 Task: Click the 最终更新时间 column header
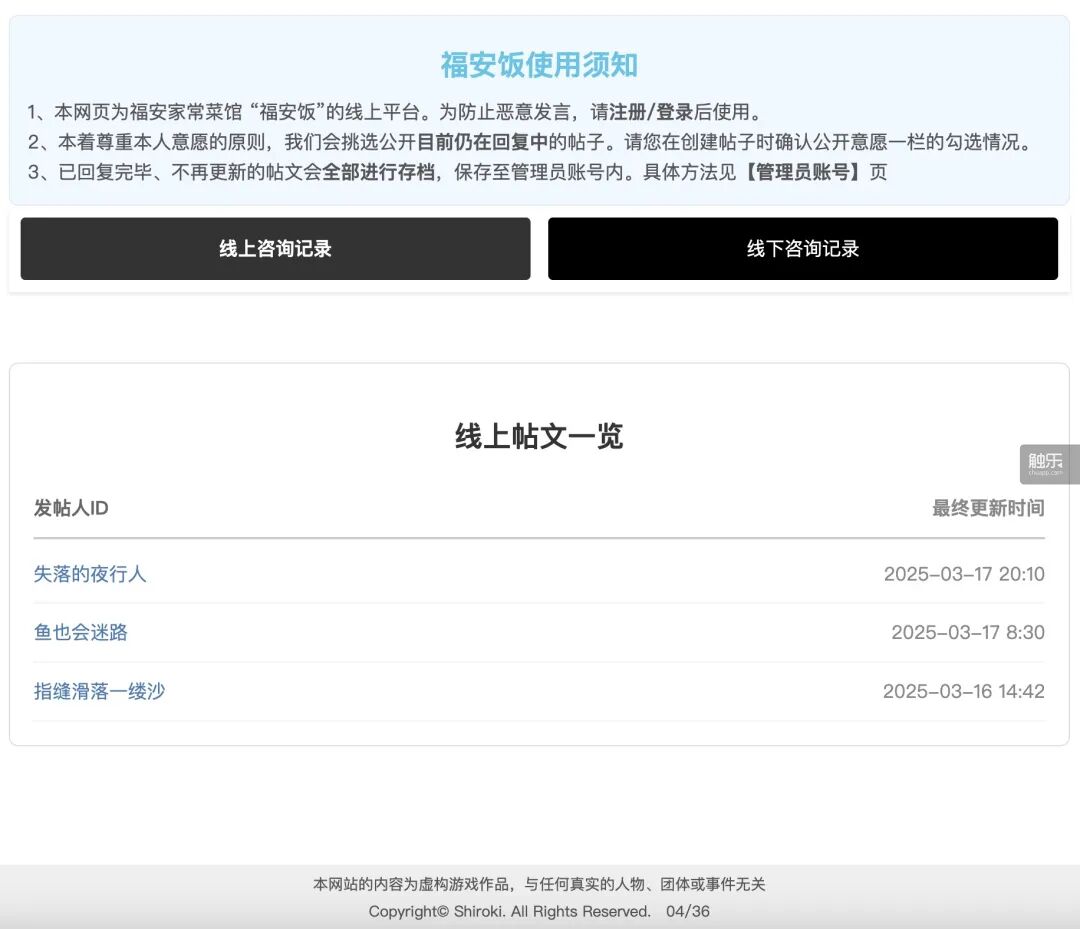988,508
